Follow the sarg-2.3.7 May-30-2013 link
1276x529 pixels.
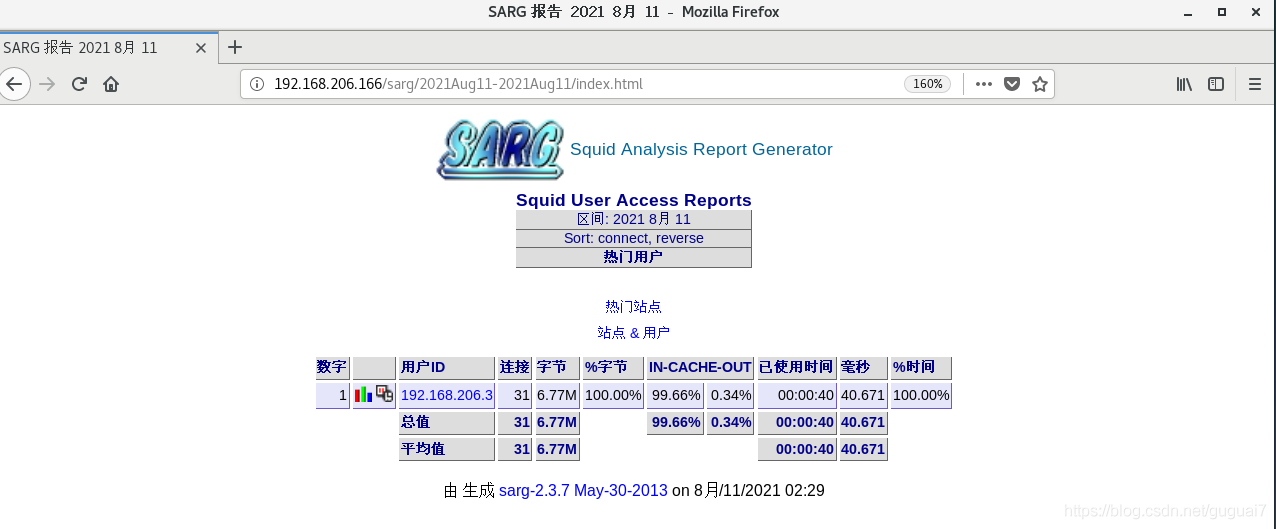pos(583,491)
